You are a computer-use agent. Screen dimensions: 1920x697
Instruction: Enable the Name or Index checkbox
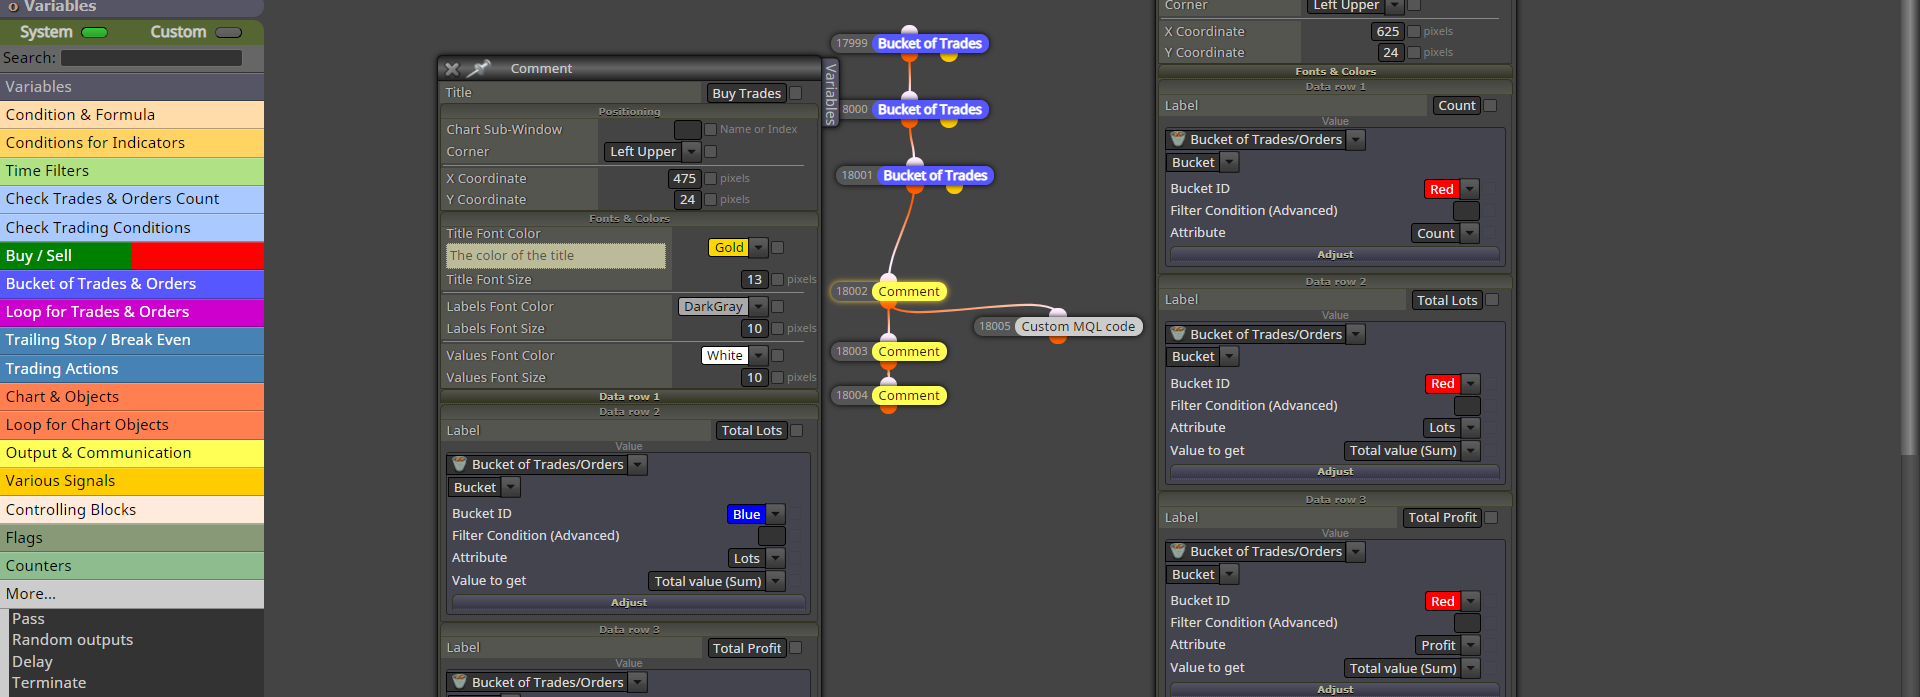710,129
